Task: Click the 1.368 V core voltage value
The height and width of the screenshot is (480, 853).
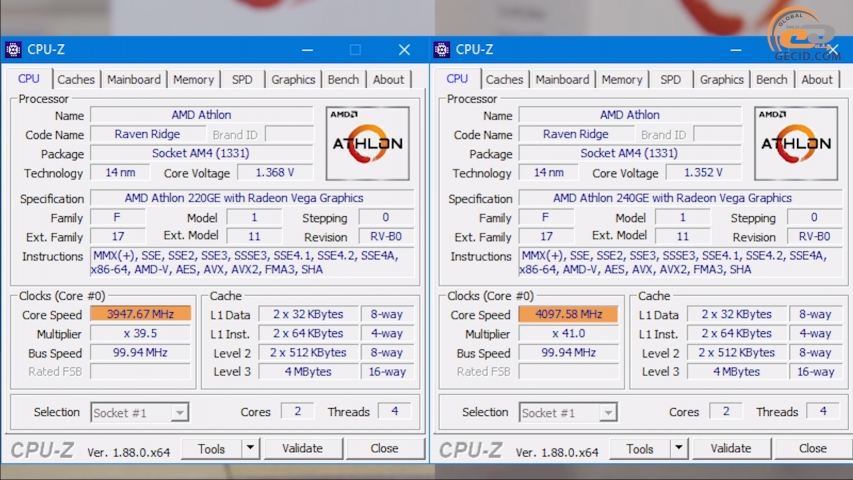Action: (x=275, y=173)
